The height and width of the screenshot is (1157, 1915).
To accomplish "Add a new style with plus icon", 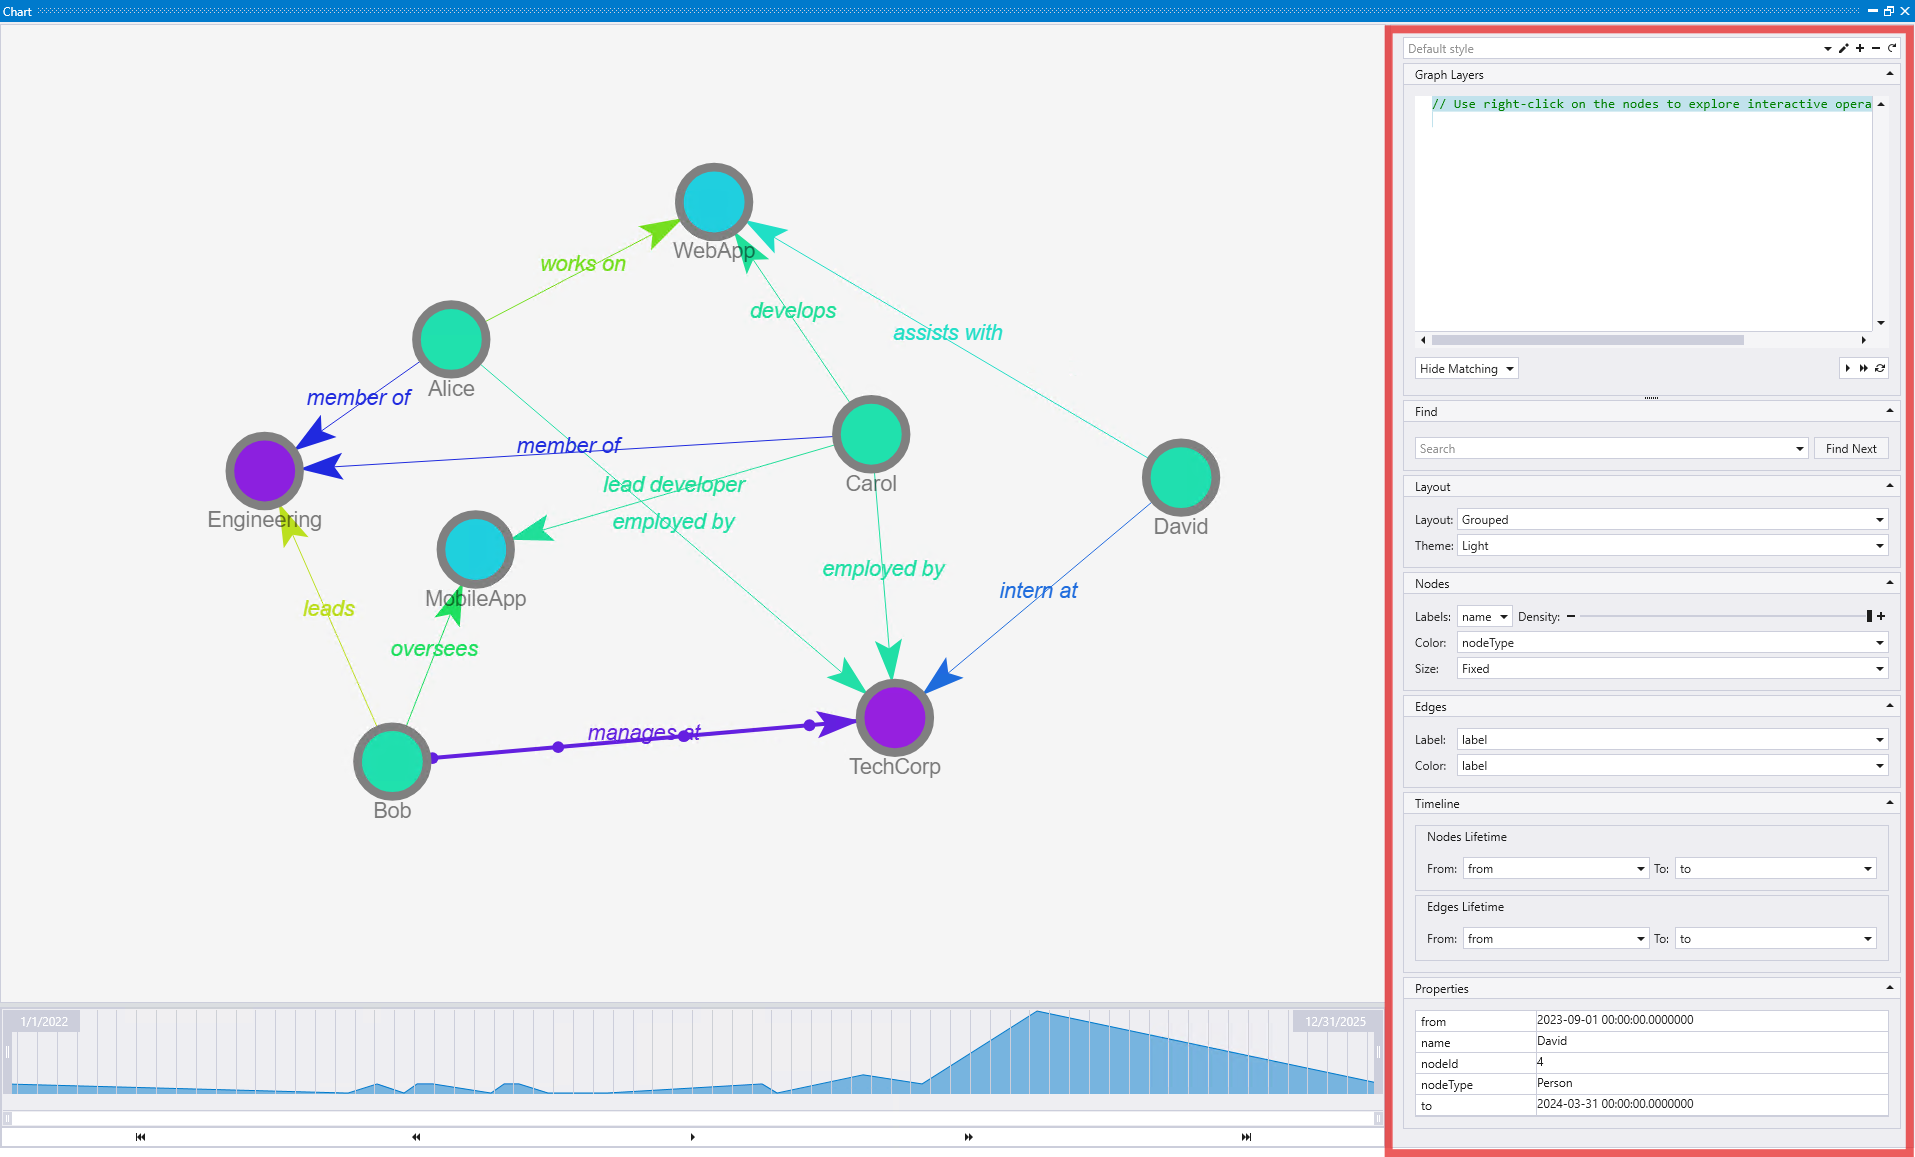I will pos(1860,48).
